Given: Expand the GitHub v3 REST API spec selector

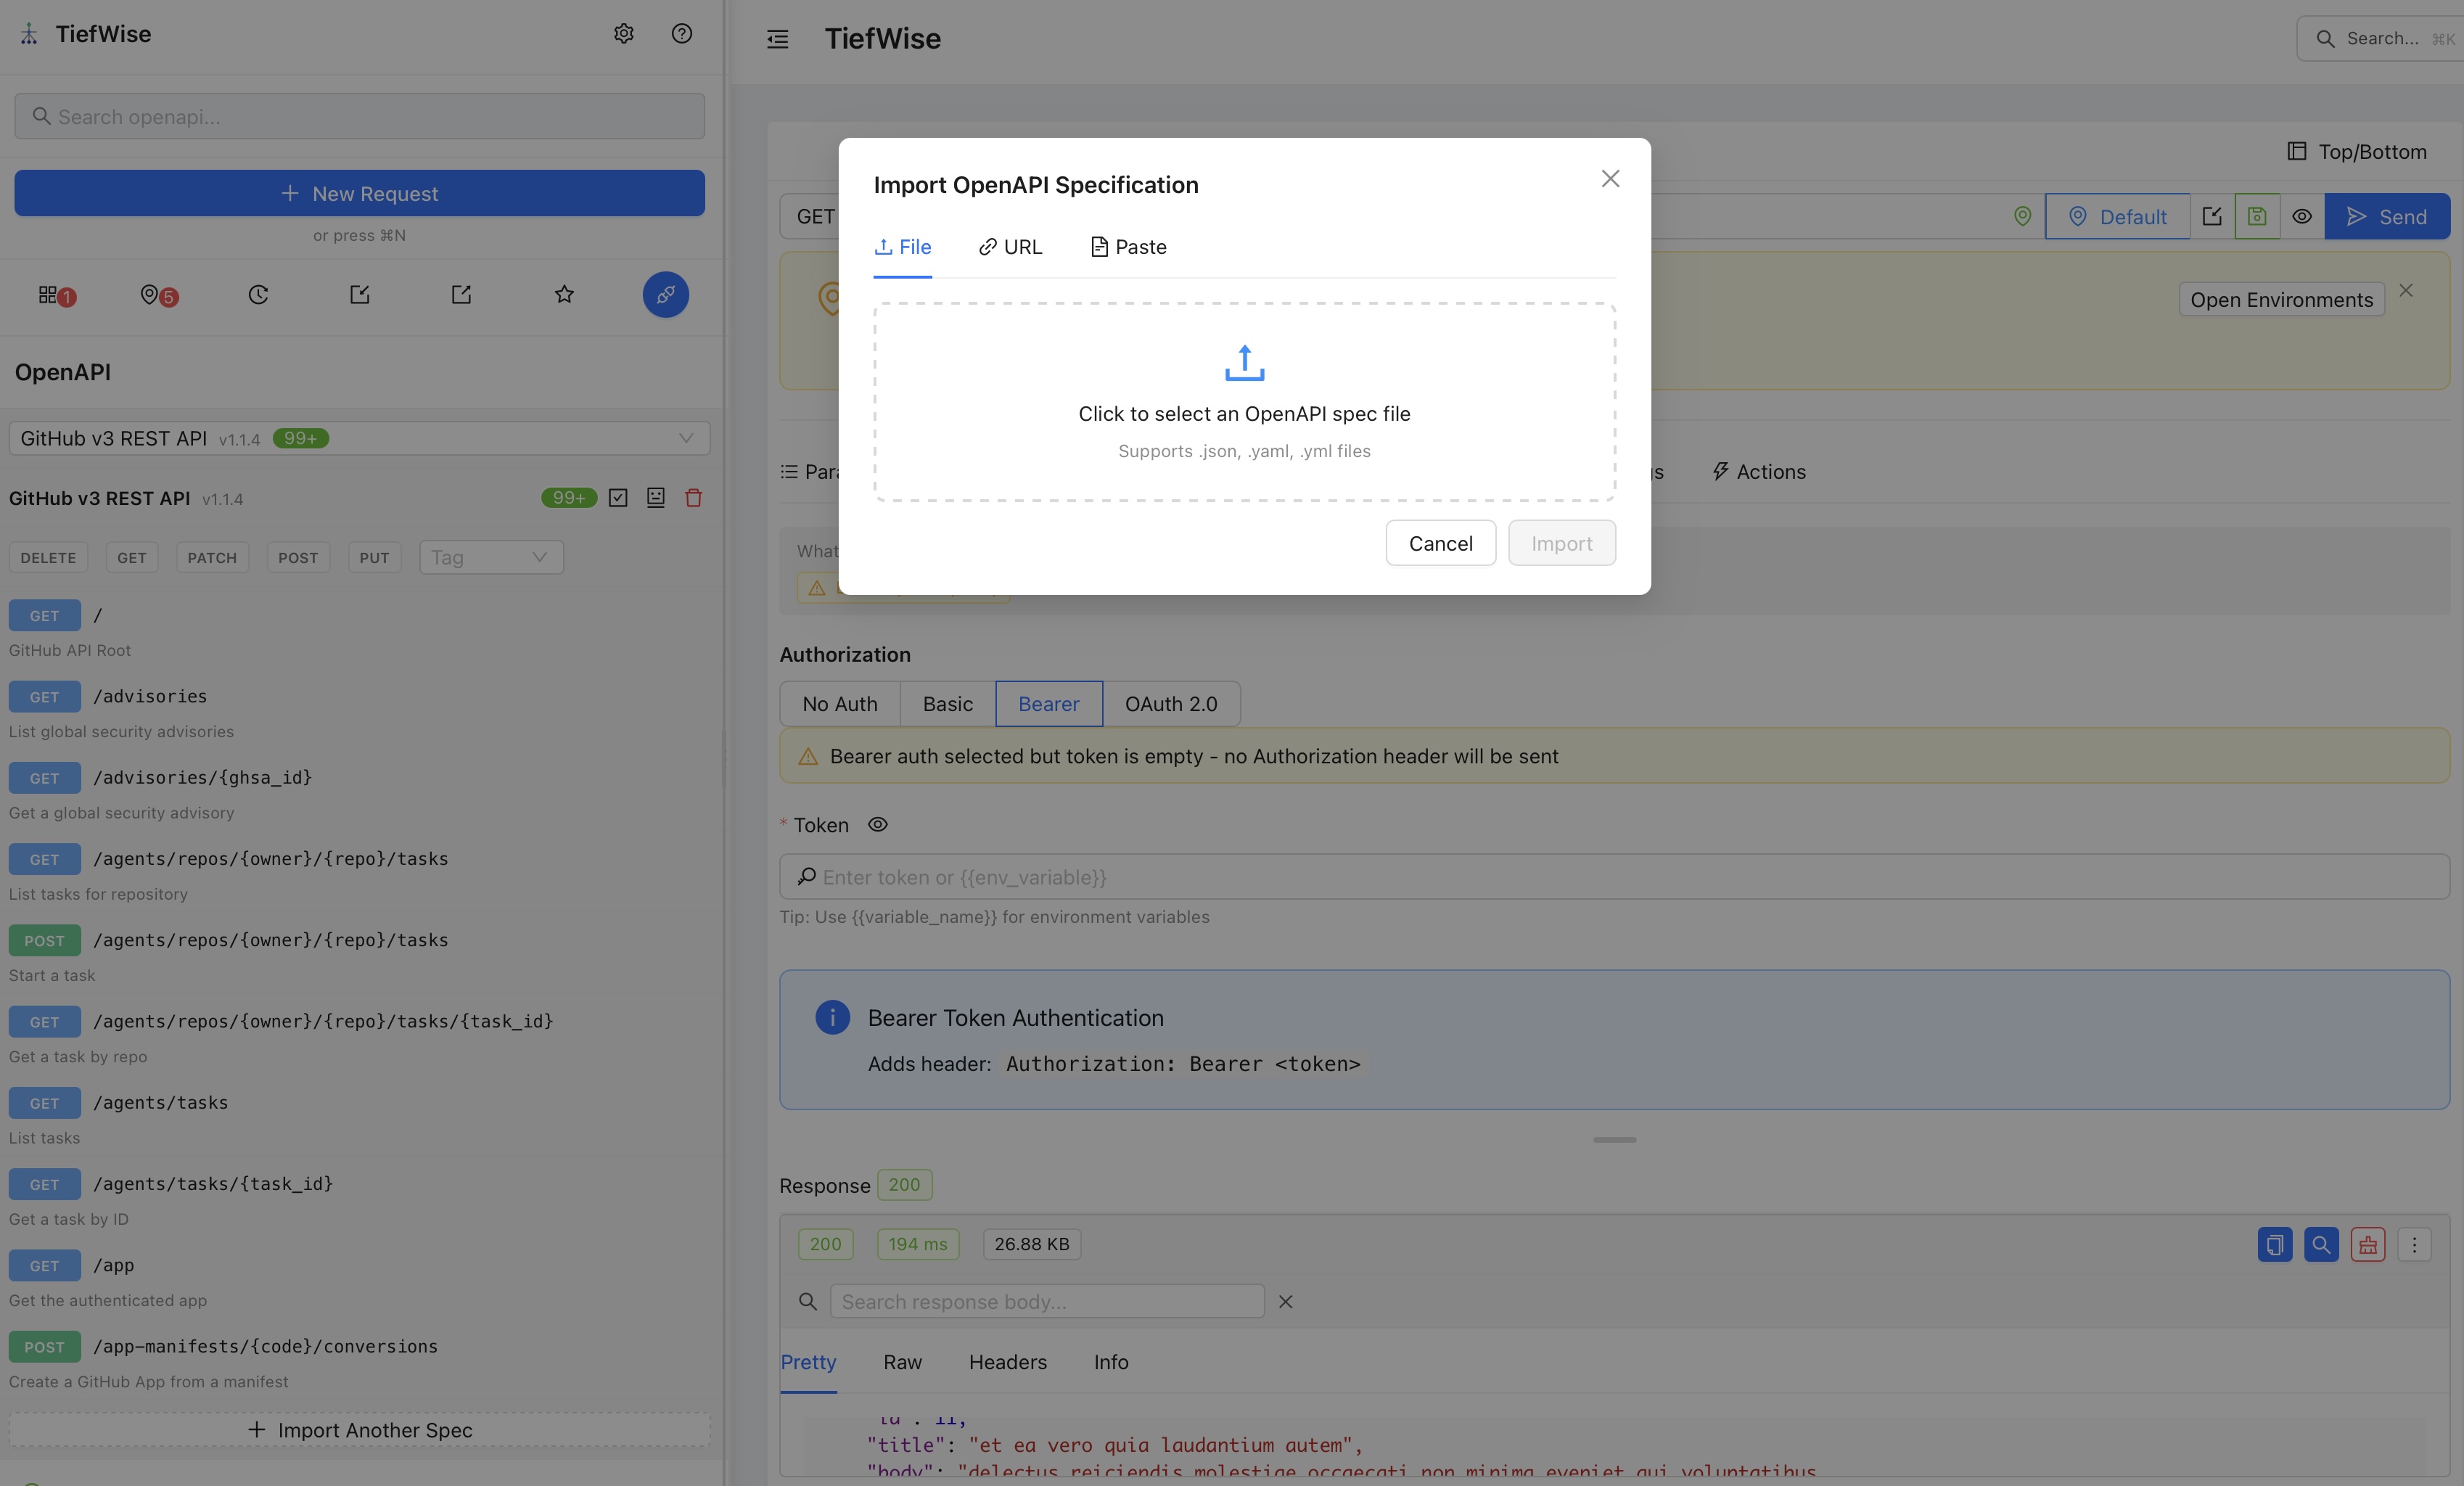Looking at the screenshot, I should 359,438.
